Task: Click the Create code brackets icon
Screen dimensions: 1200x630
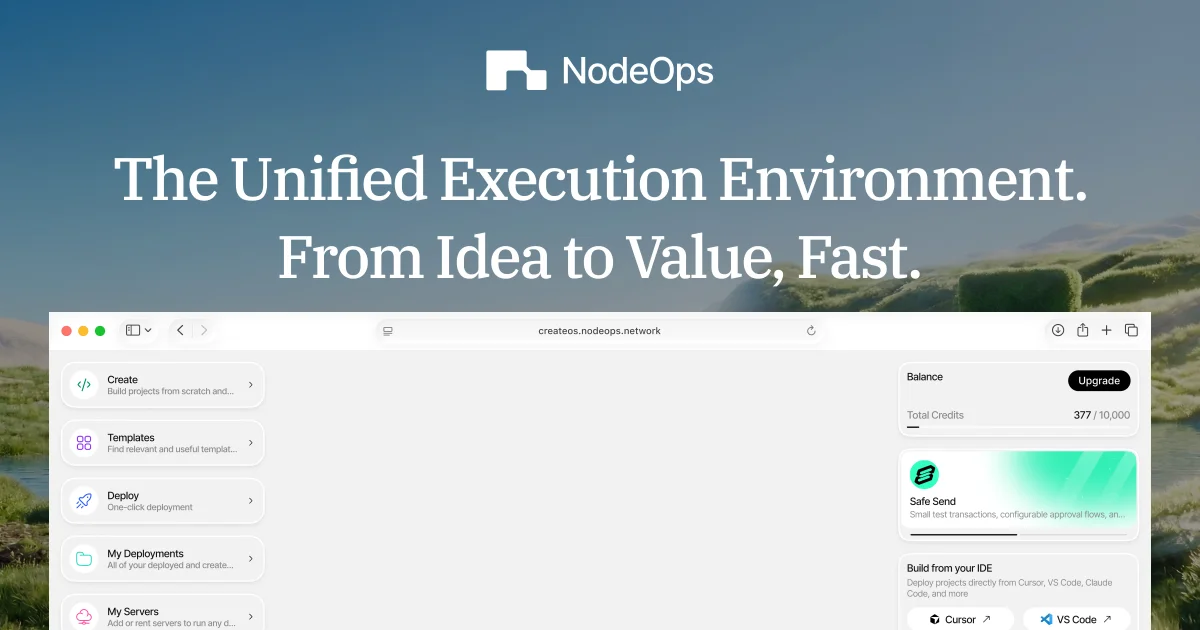Action: point(84,385)
